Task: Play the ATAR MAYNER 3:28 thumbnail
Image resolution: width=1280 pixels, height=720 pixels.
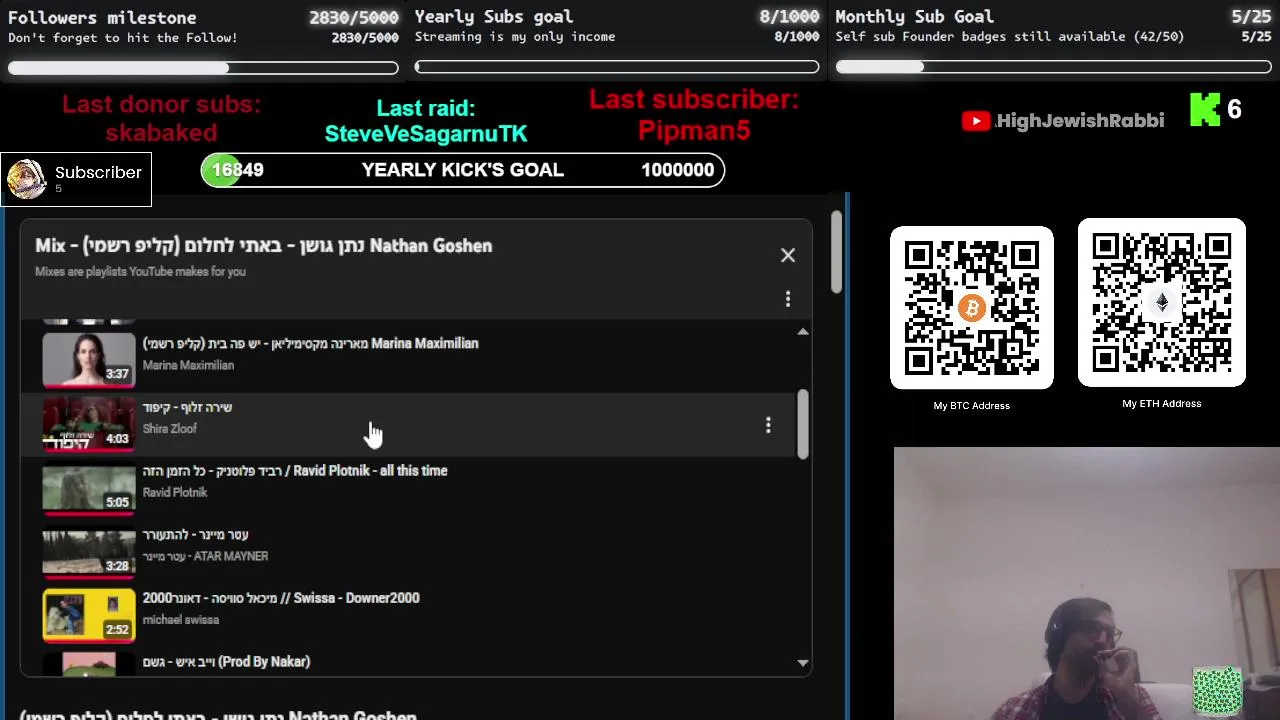Action: pyautogui.click(x=89, y=552)
